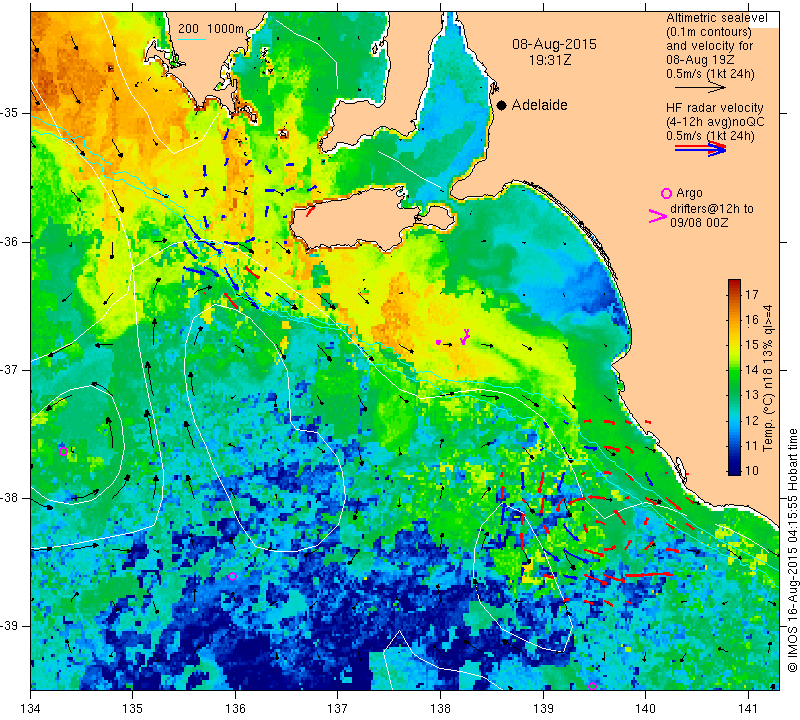Viewport: 800px width, 720px height.
Task: Click the cyan bathymetry legend line sample
Action: coord(191,39)
